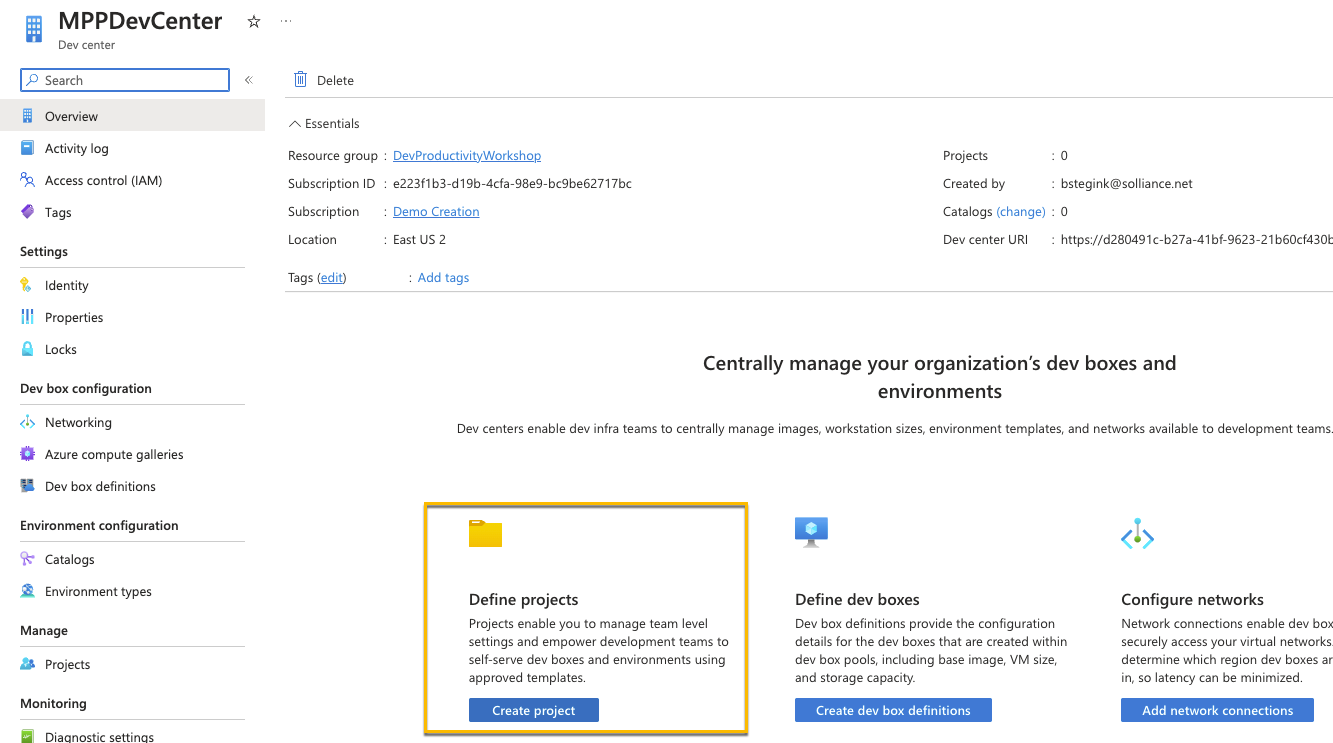This screenshot has width=1333, height=743.
Task: Click the Catalogs (change) link
Action: pyautogui.click(x=1021, y=212)
